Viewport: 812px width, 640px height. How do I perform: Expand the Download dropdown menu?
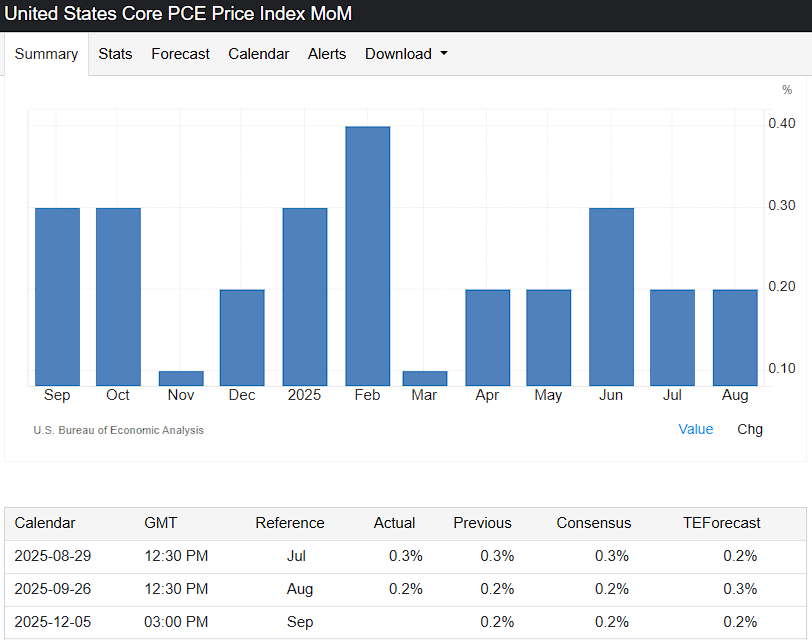[406, 54]
